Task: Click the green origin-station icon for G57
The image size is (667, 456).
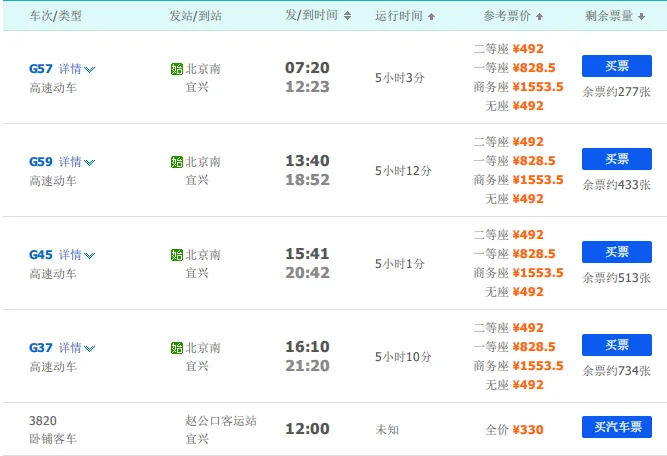Action: (177, 69)
